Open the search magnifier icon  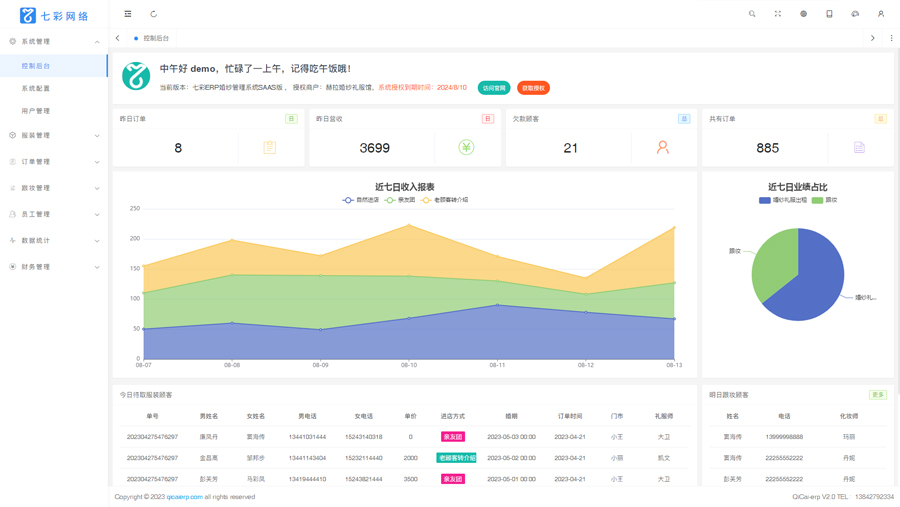pyautogui.click(x=752, y=14)
